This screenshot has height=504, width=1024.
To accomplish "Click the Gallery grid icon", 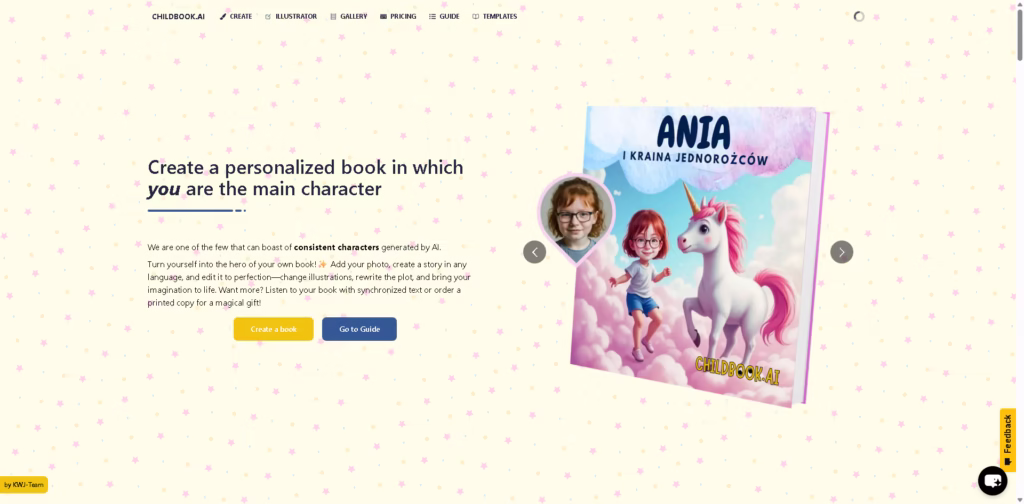I will tap(333, 17).
